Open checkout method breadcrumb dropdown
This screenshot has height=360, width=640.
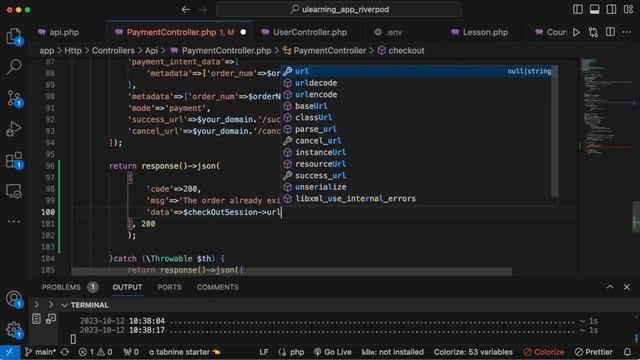coord(401,51)
